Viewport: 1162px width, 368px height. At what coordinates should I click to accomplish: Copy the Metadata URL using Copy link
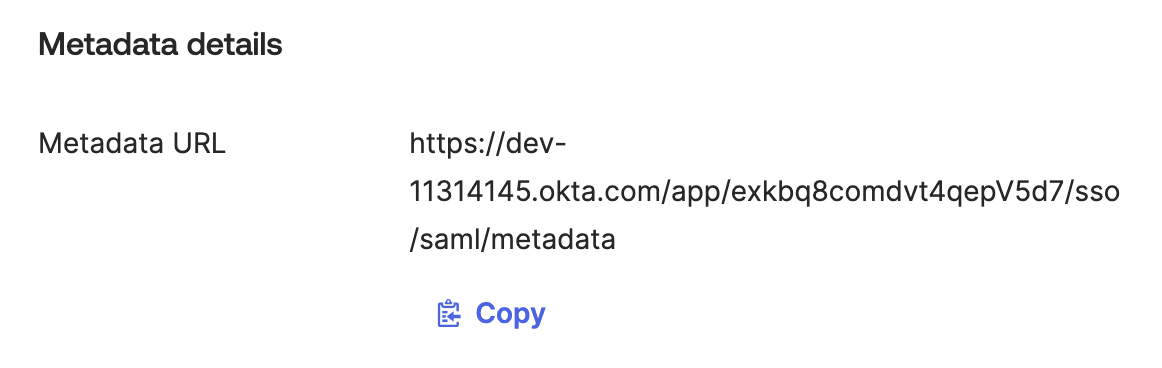(x=491, y=314)
